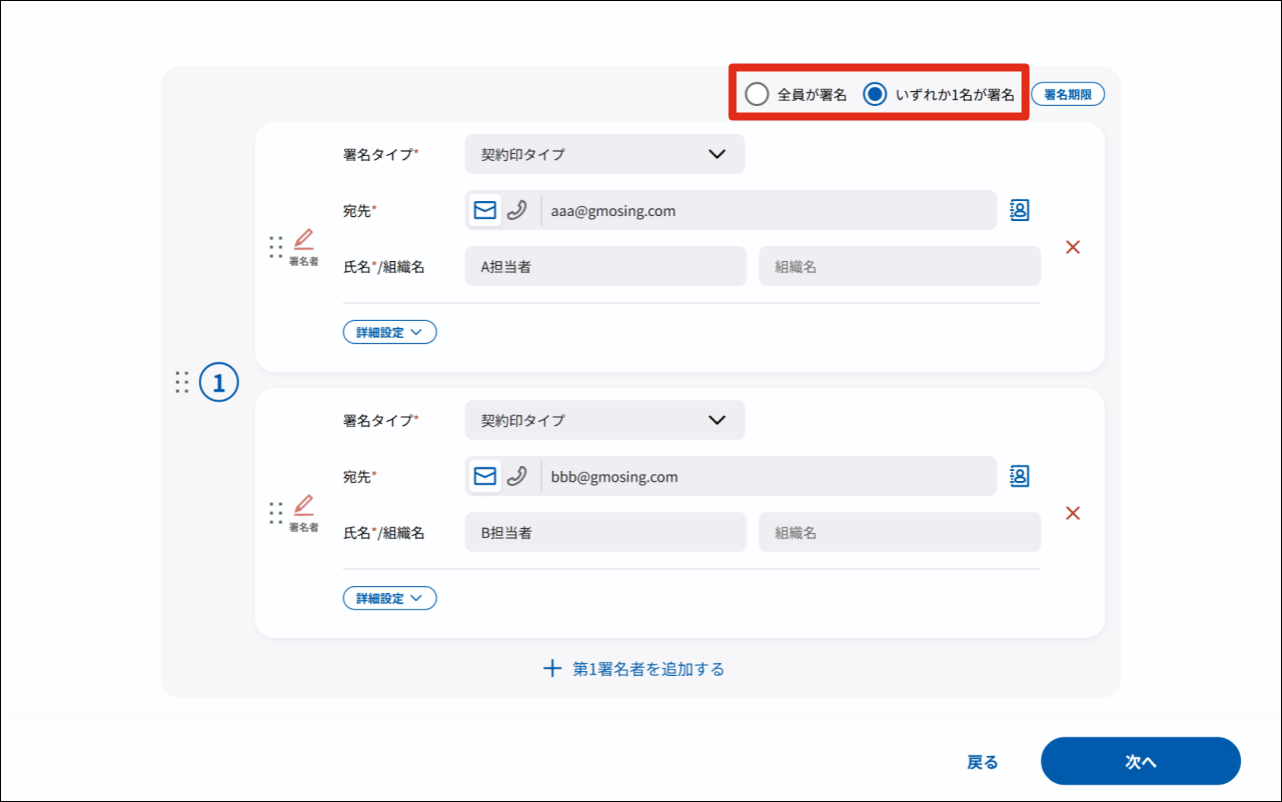
Task: Remove B担当者 with the red X
Action: 1073,513
